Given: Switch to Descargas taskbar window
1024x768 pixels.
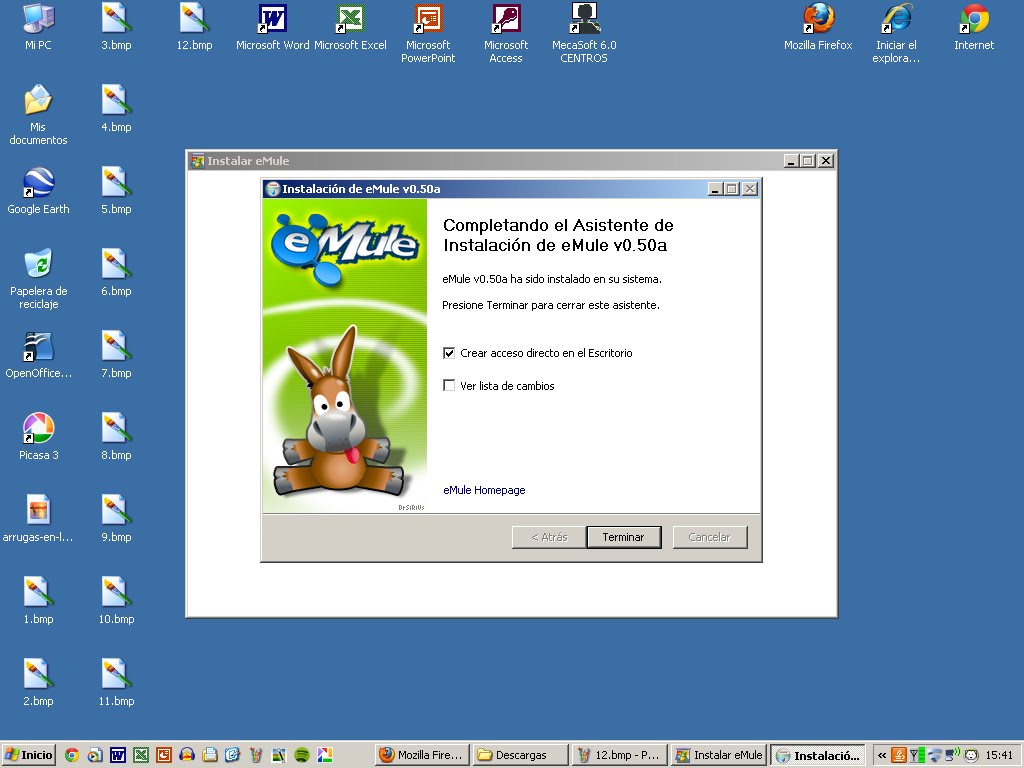Looking at the screenshot, I should tap(520, 755).
